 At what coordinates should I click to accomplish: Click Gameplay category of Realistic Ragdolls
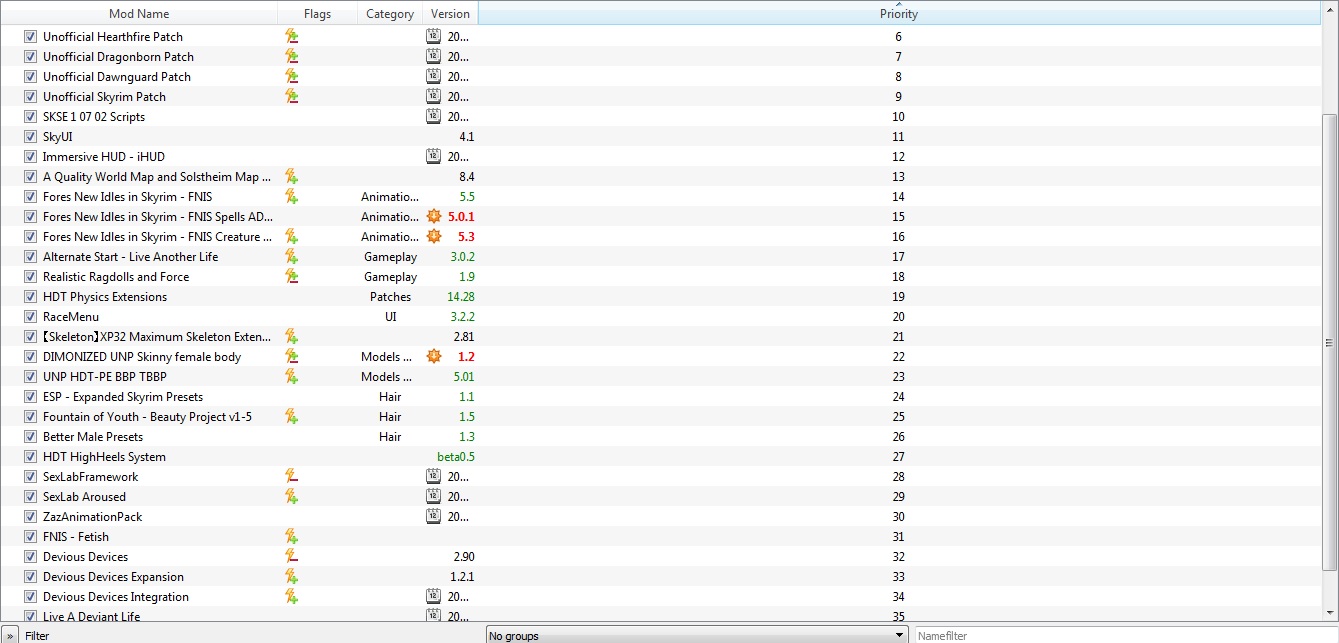coord(390,276)
